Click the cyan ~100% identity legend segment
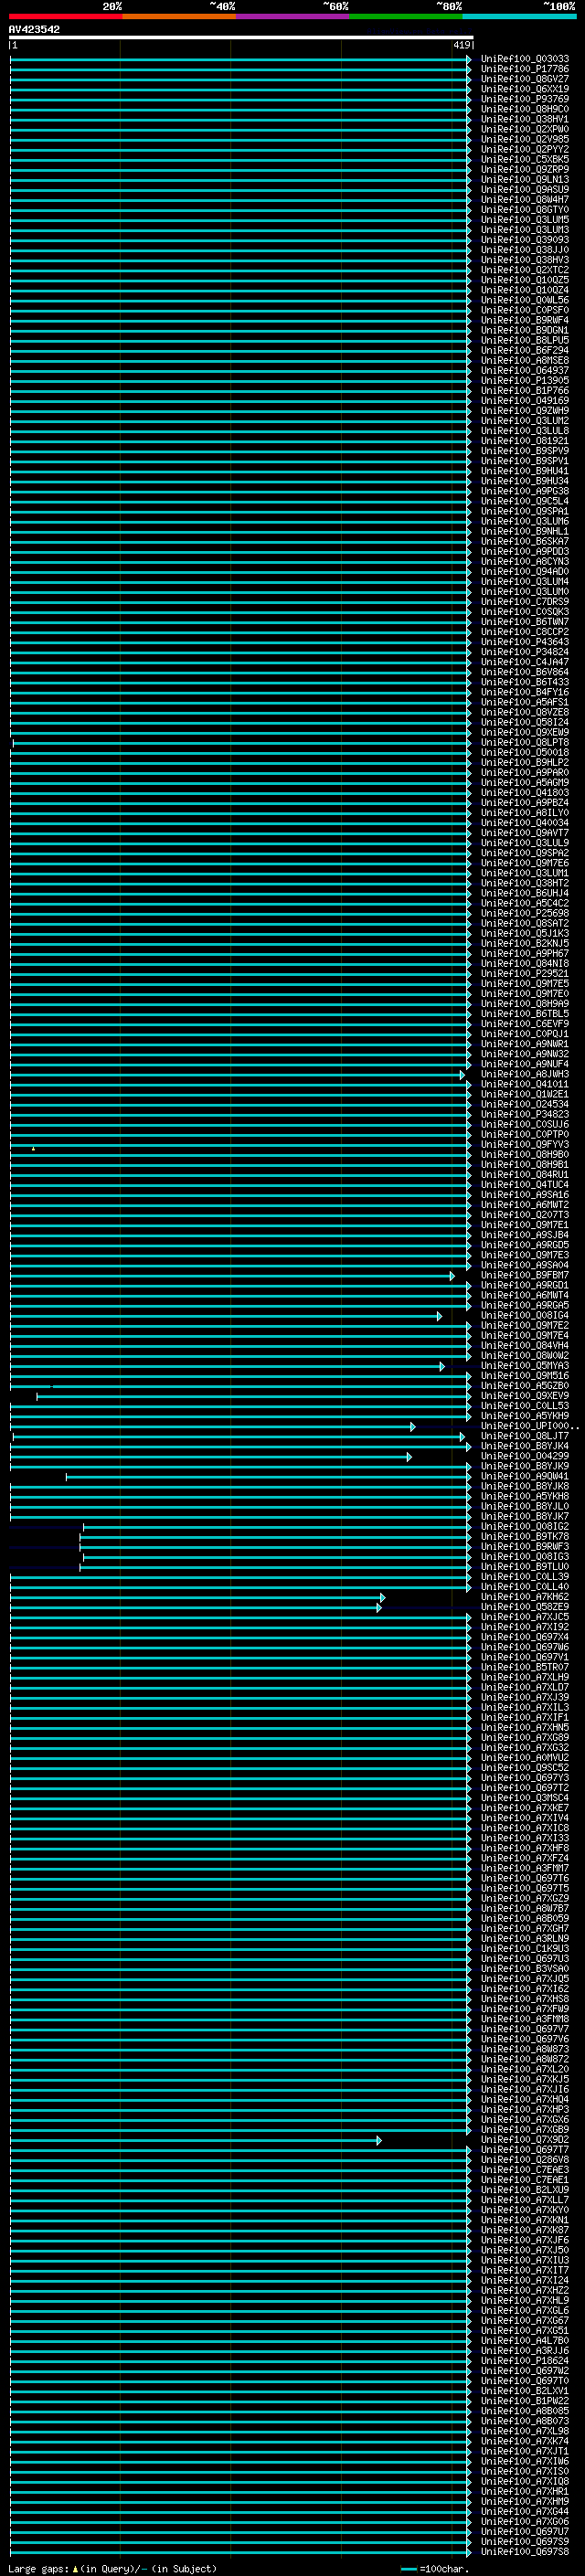Viewport: 585px width, 2576px height. pos(520,17)
